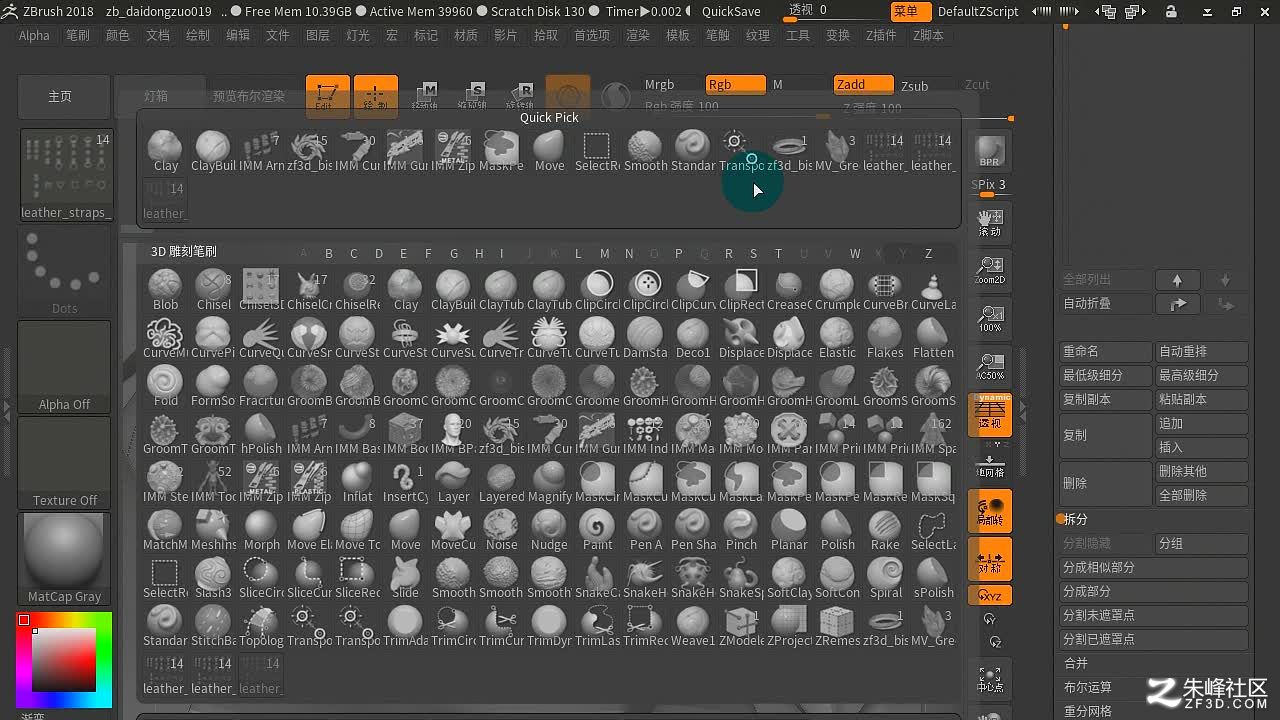This screenshot has height=720, width=1280.
Task: Select the Blob sculpting brush
Action: click(x=165, y=290)
